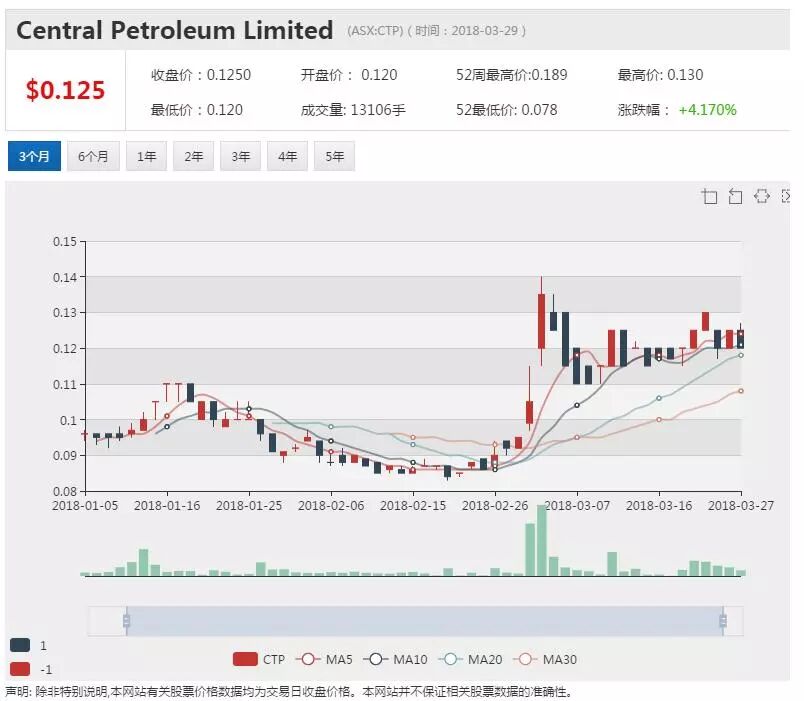The width and height of the screenshot is (804, 701).
Task: Click the tall red candlestick peaking at 0.14
Action: pos(541,322)
